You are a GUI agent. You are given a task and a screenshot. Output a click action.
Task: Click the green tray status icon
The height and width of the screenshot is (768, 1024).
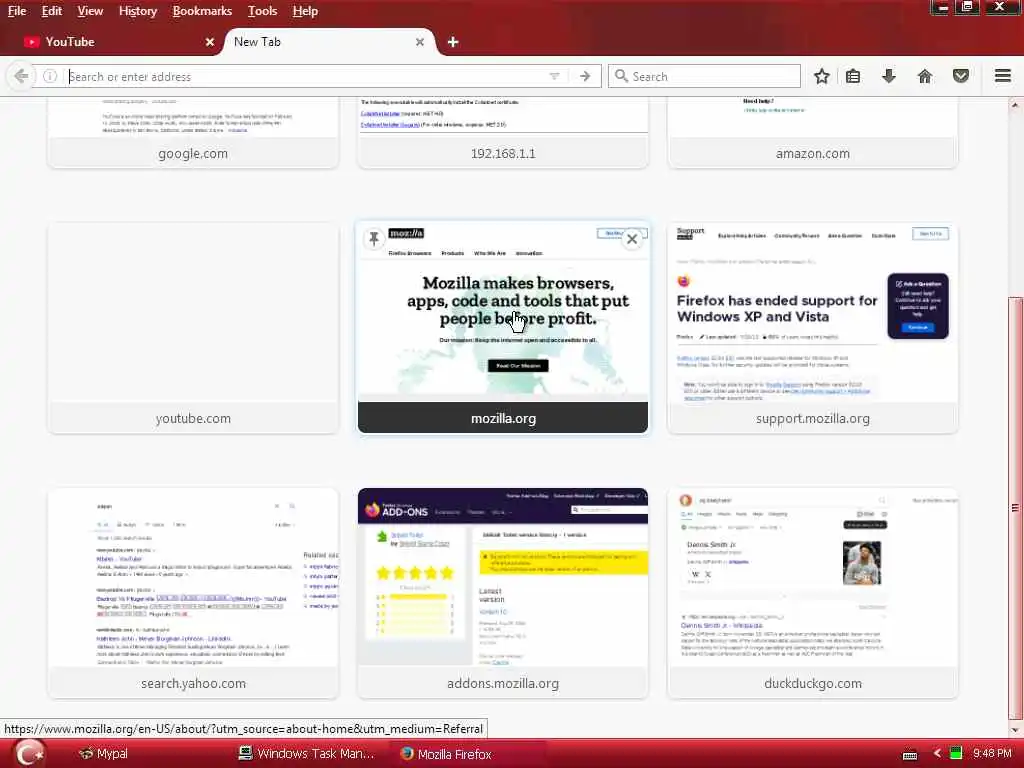956,753
